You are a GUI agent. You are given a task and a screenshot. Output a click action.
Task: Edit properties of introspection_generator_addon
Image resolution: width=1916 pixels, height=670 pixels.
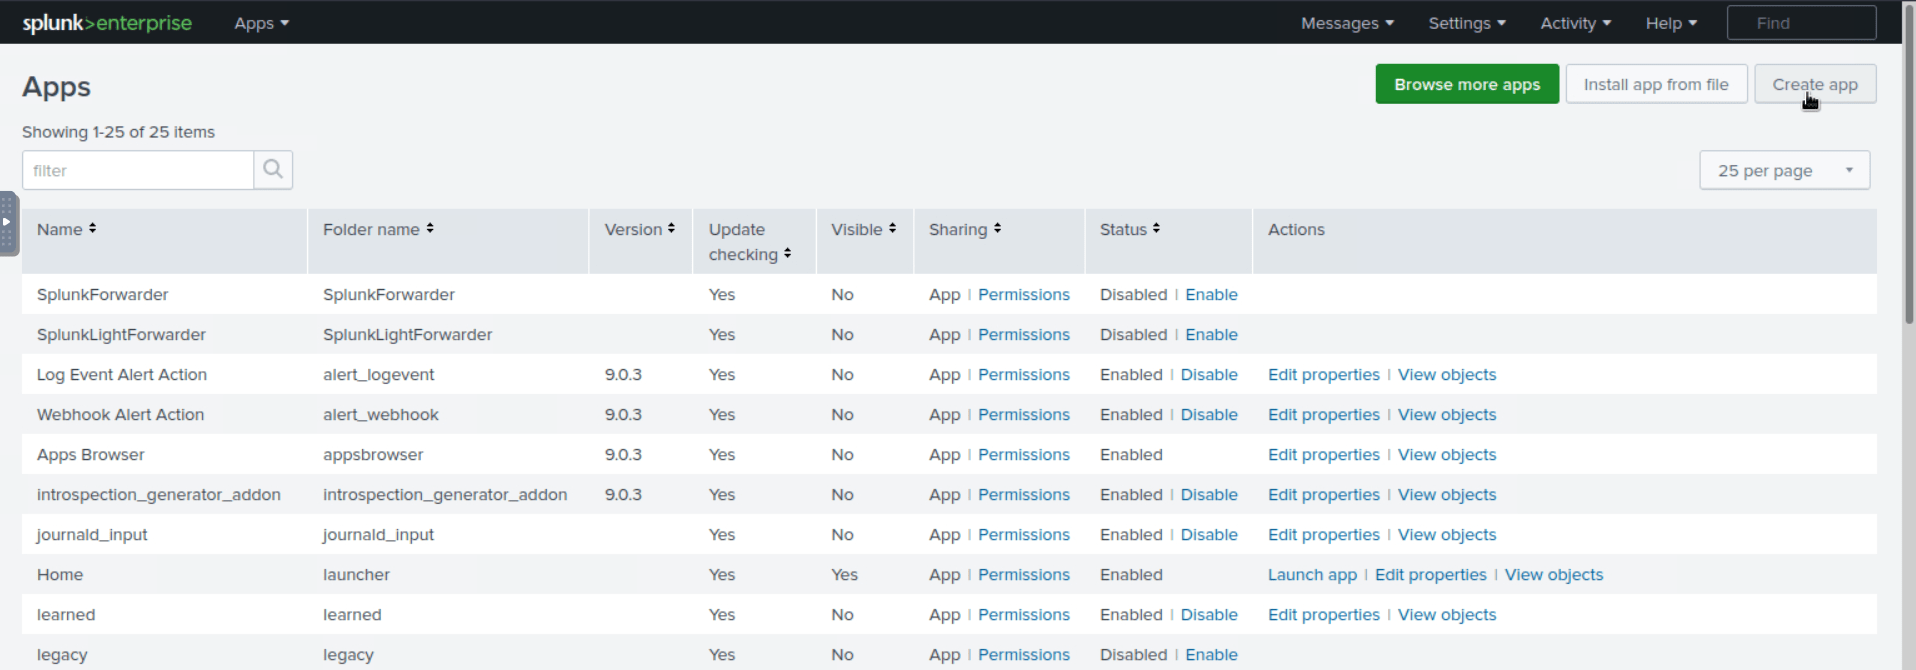tap(1324, 494)
